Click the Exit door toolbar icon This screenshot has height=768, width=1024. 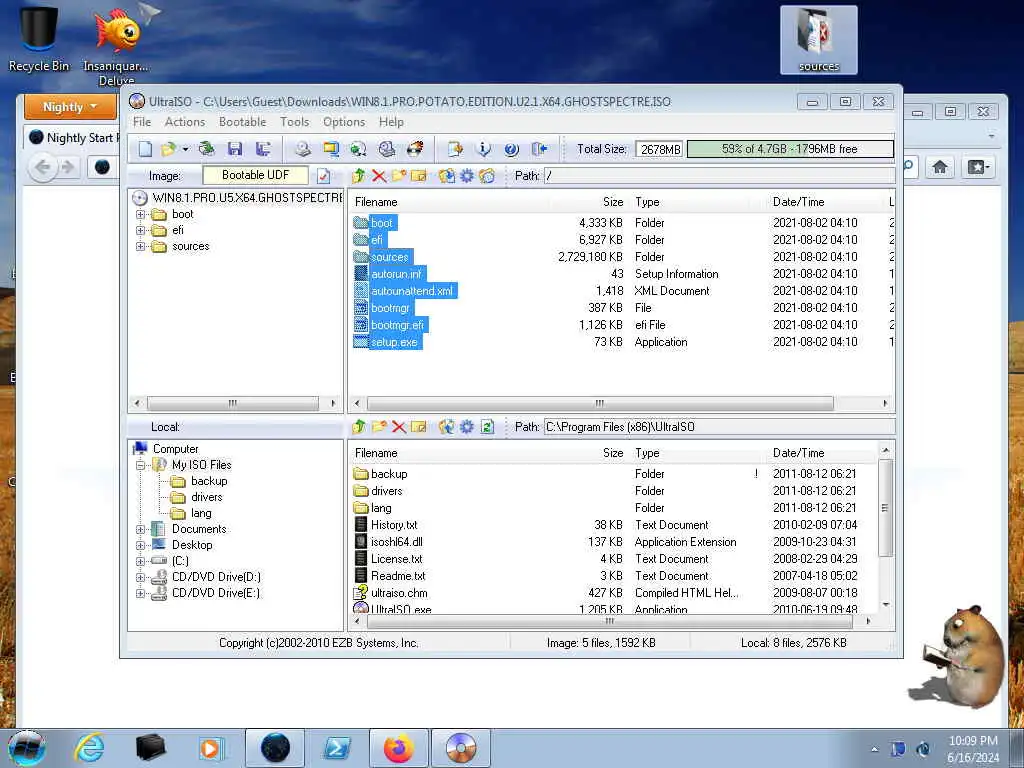[x=539, y=149]
